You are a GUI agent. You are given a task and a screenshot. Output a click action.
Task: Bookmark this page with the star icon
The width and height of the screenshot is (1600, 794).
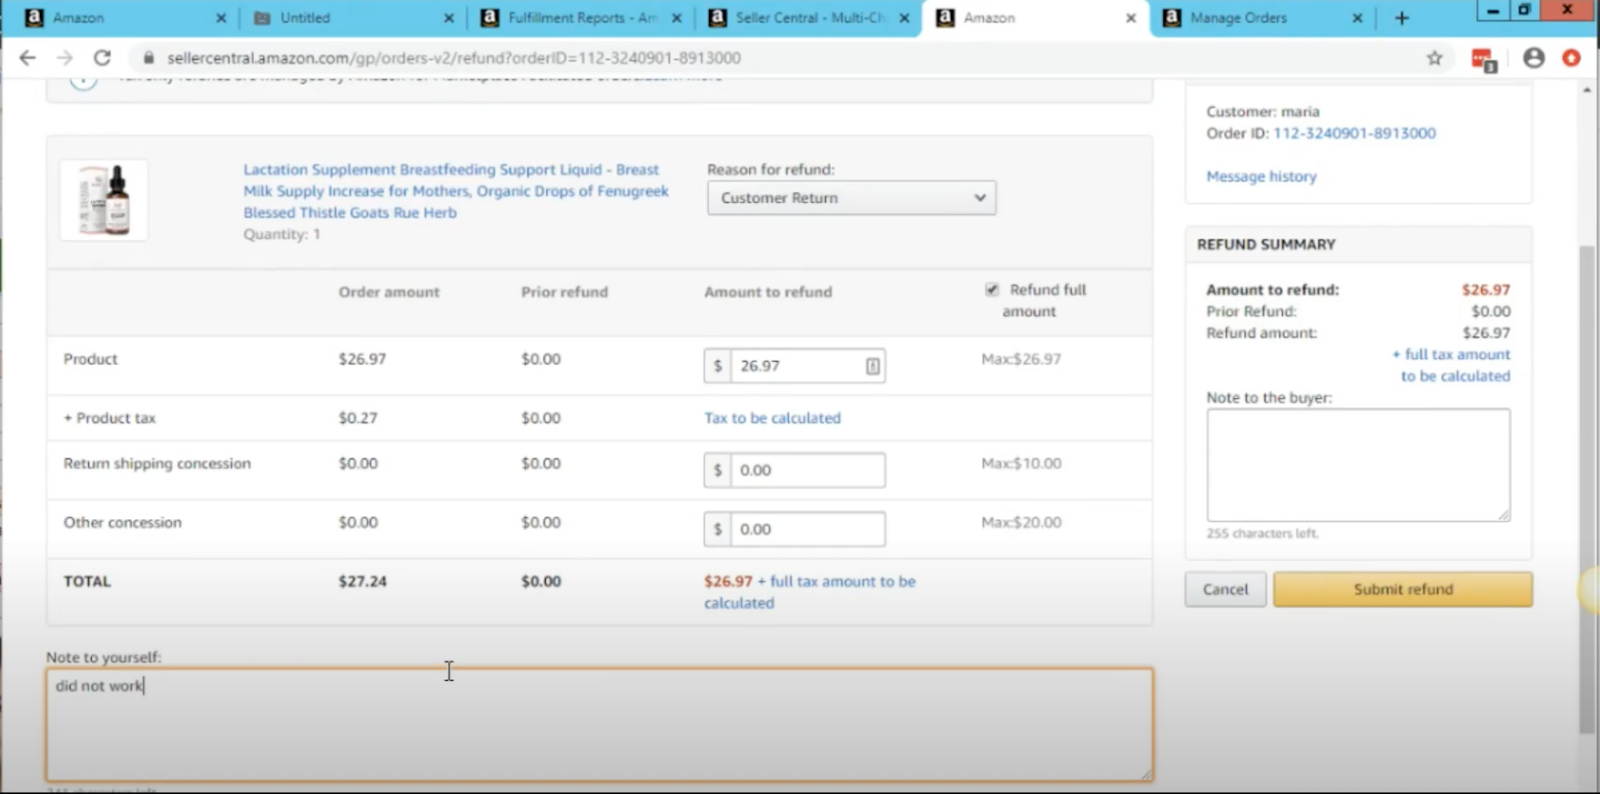(1434, 58)
